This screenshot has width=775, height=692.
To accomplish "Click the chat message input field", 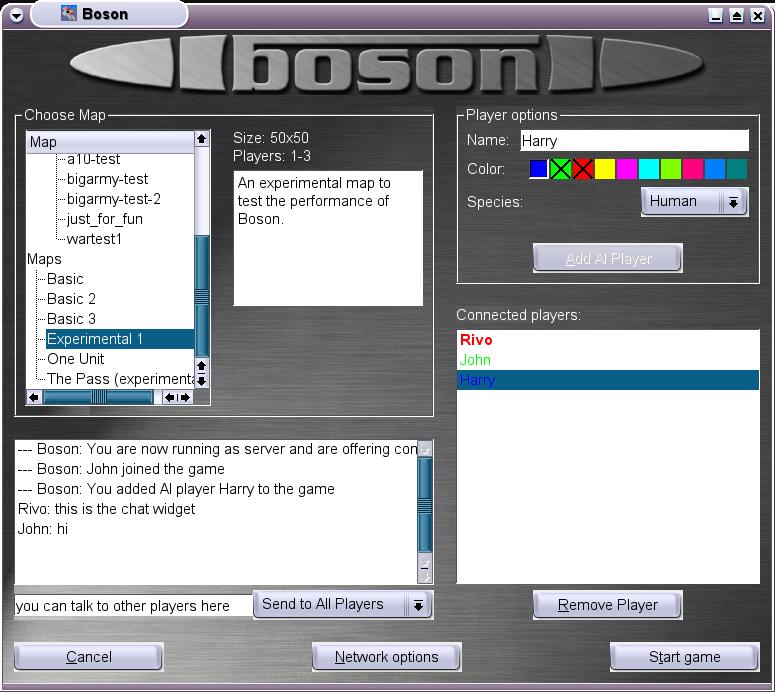I will pos(133,606).
